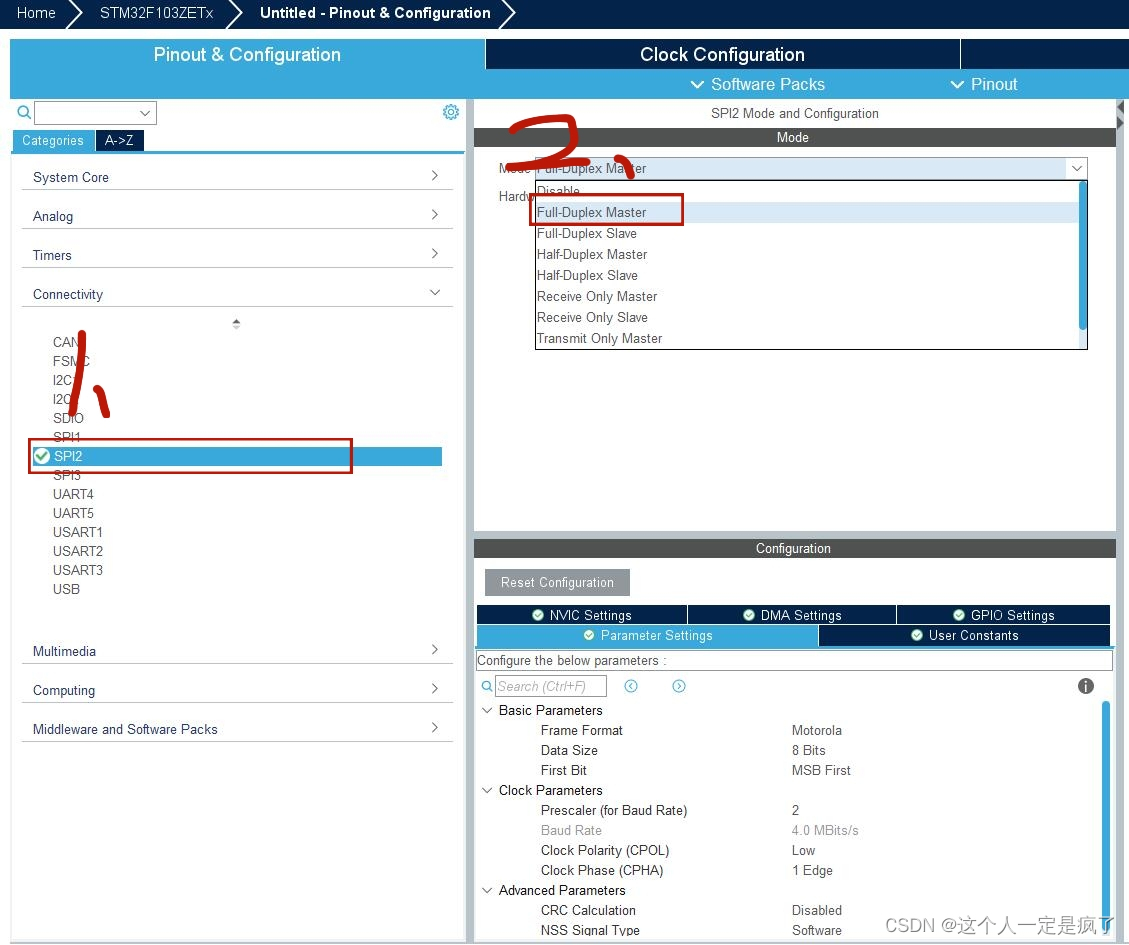Go to Home breadcrumb
This screenshot has width=1129, height=945.
point(36,13)
